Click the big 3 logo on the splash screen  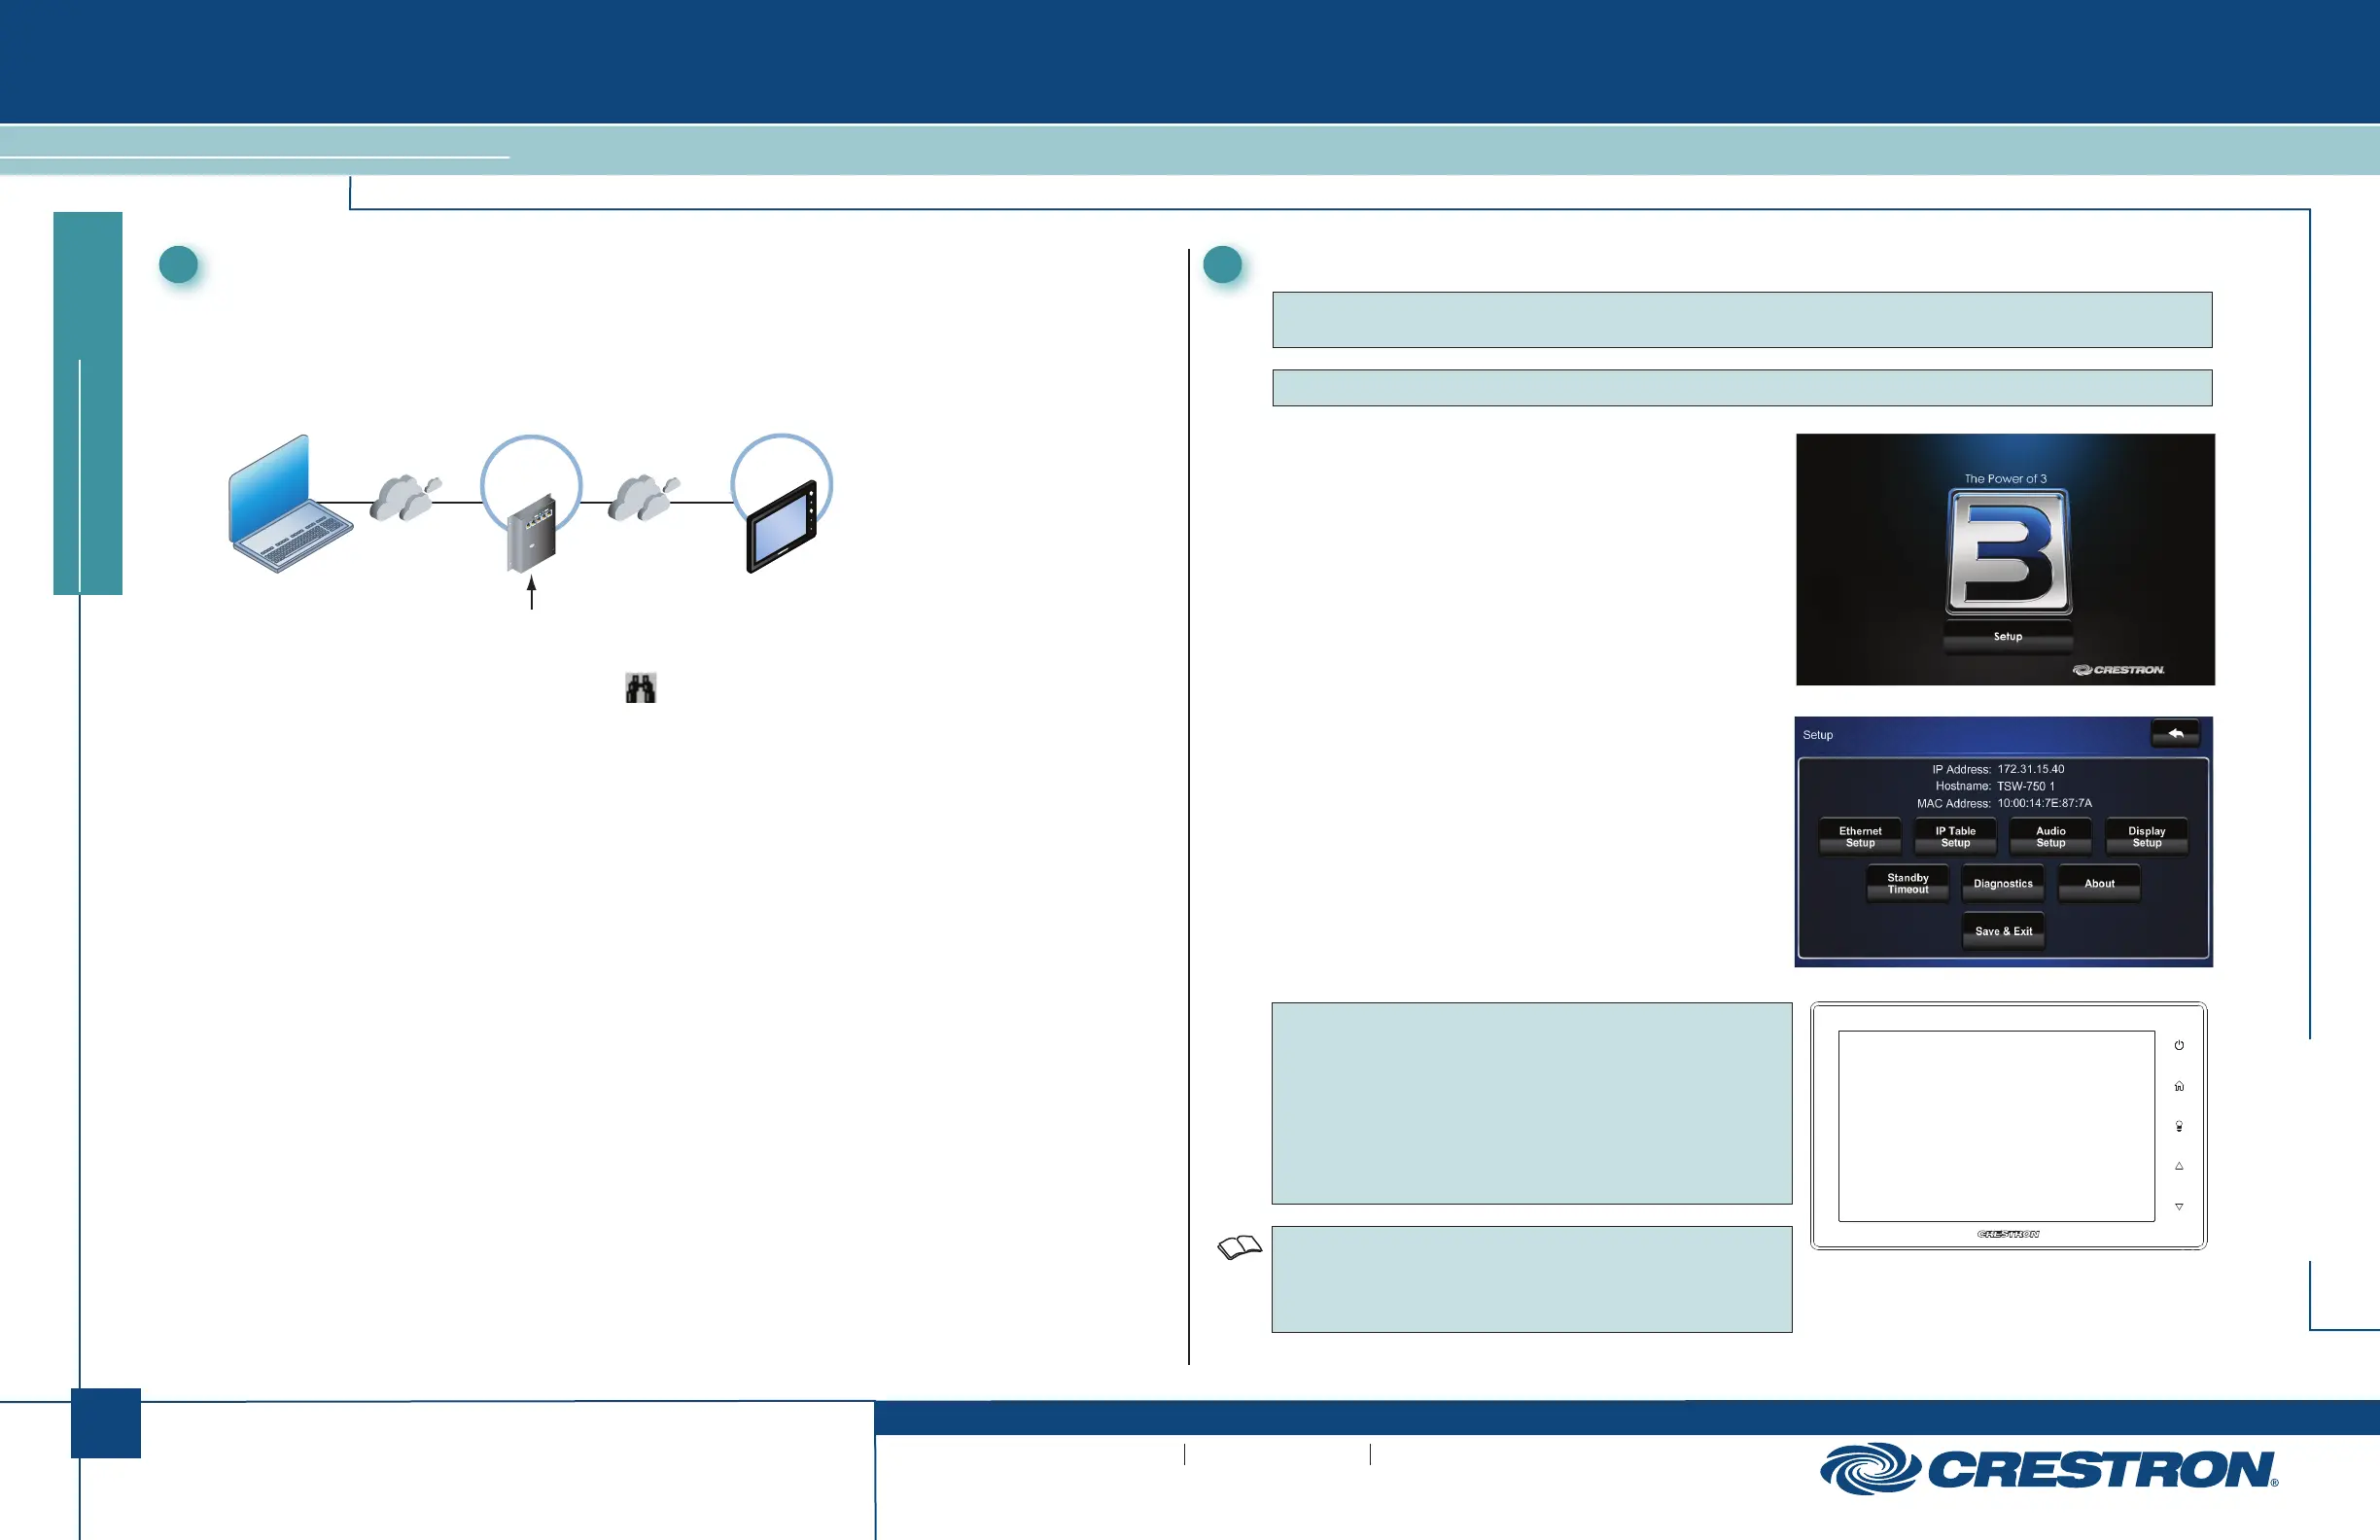[2008, 552]
